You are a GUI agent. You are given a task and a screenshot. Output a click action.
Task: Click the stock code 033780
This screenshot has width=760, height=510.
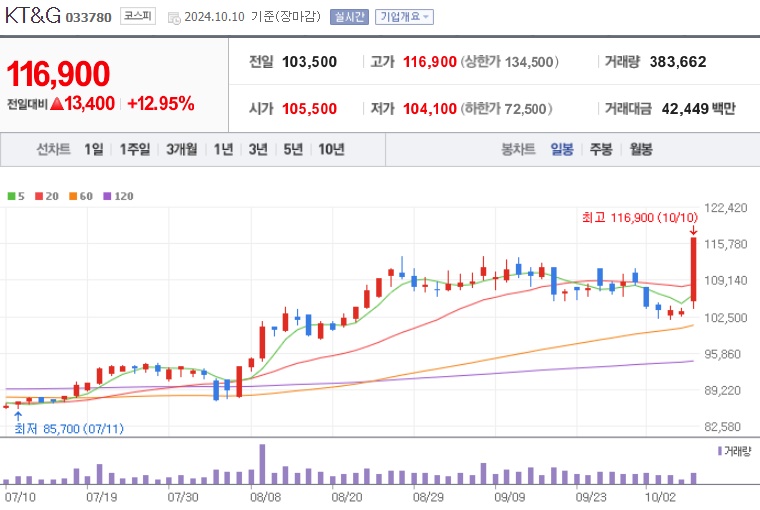tap(88, 17)
